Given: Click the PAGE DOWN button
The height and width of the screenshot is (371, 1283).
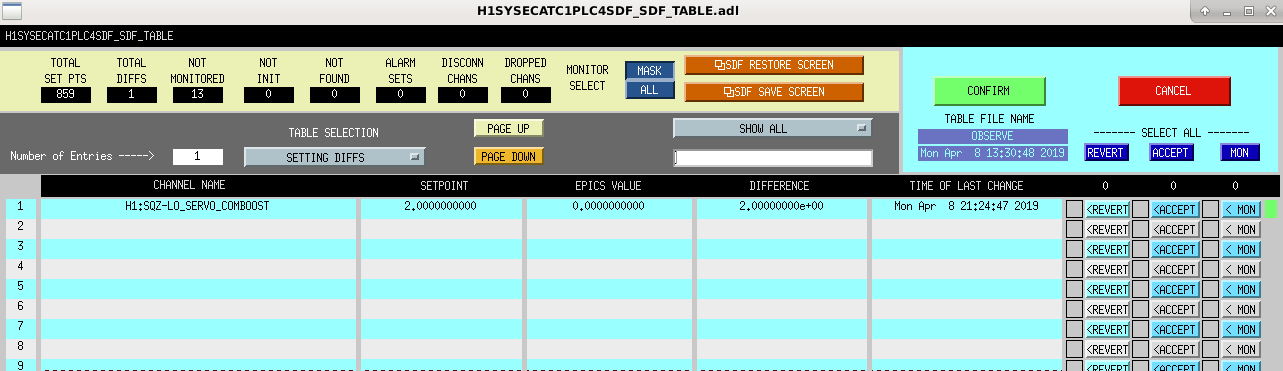Looking at the screenshot, I should click(508, 156).
